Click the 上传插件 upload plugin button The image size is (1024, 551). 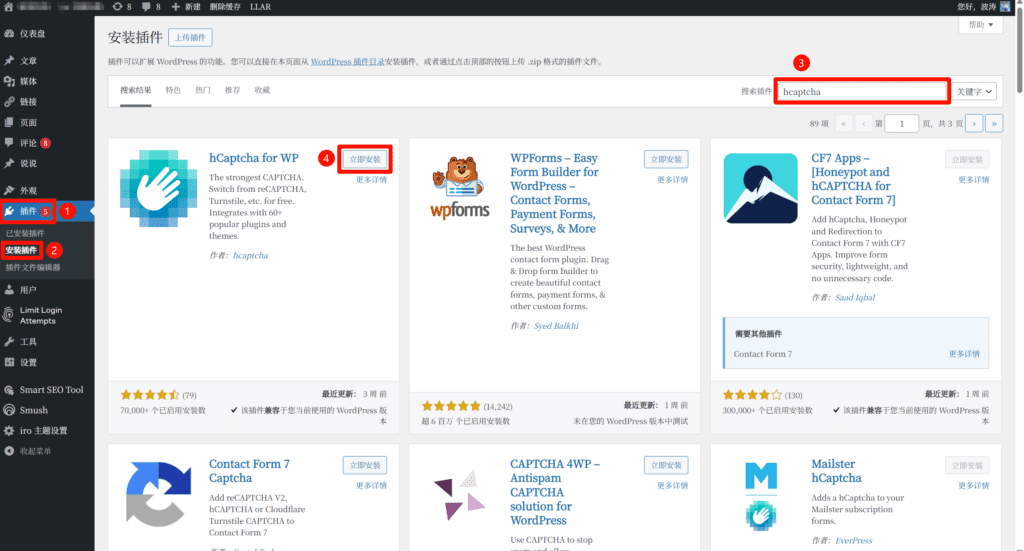pos(190,38)
